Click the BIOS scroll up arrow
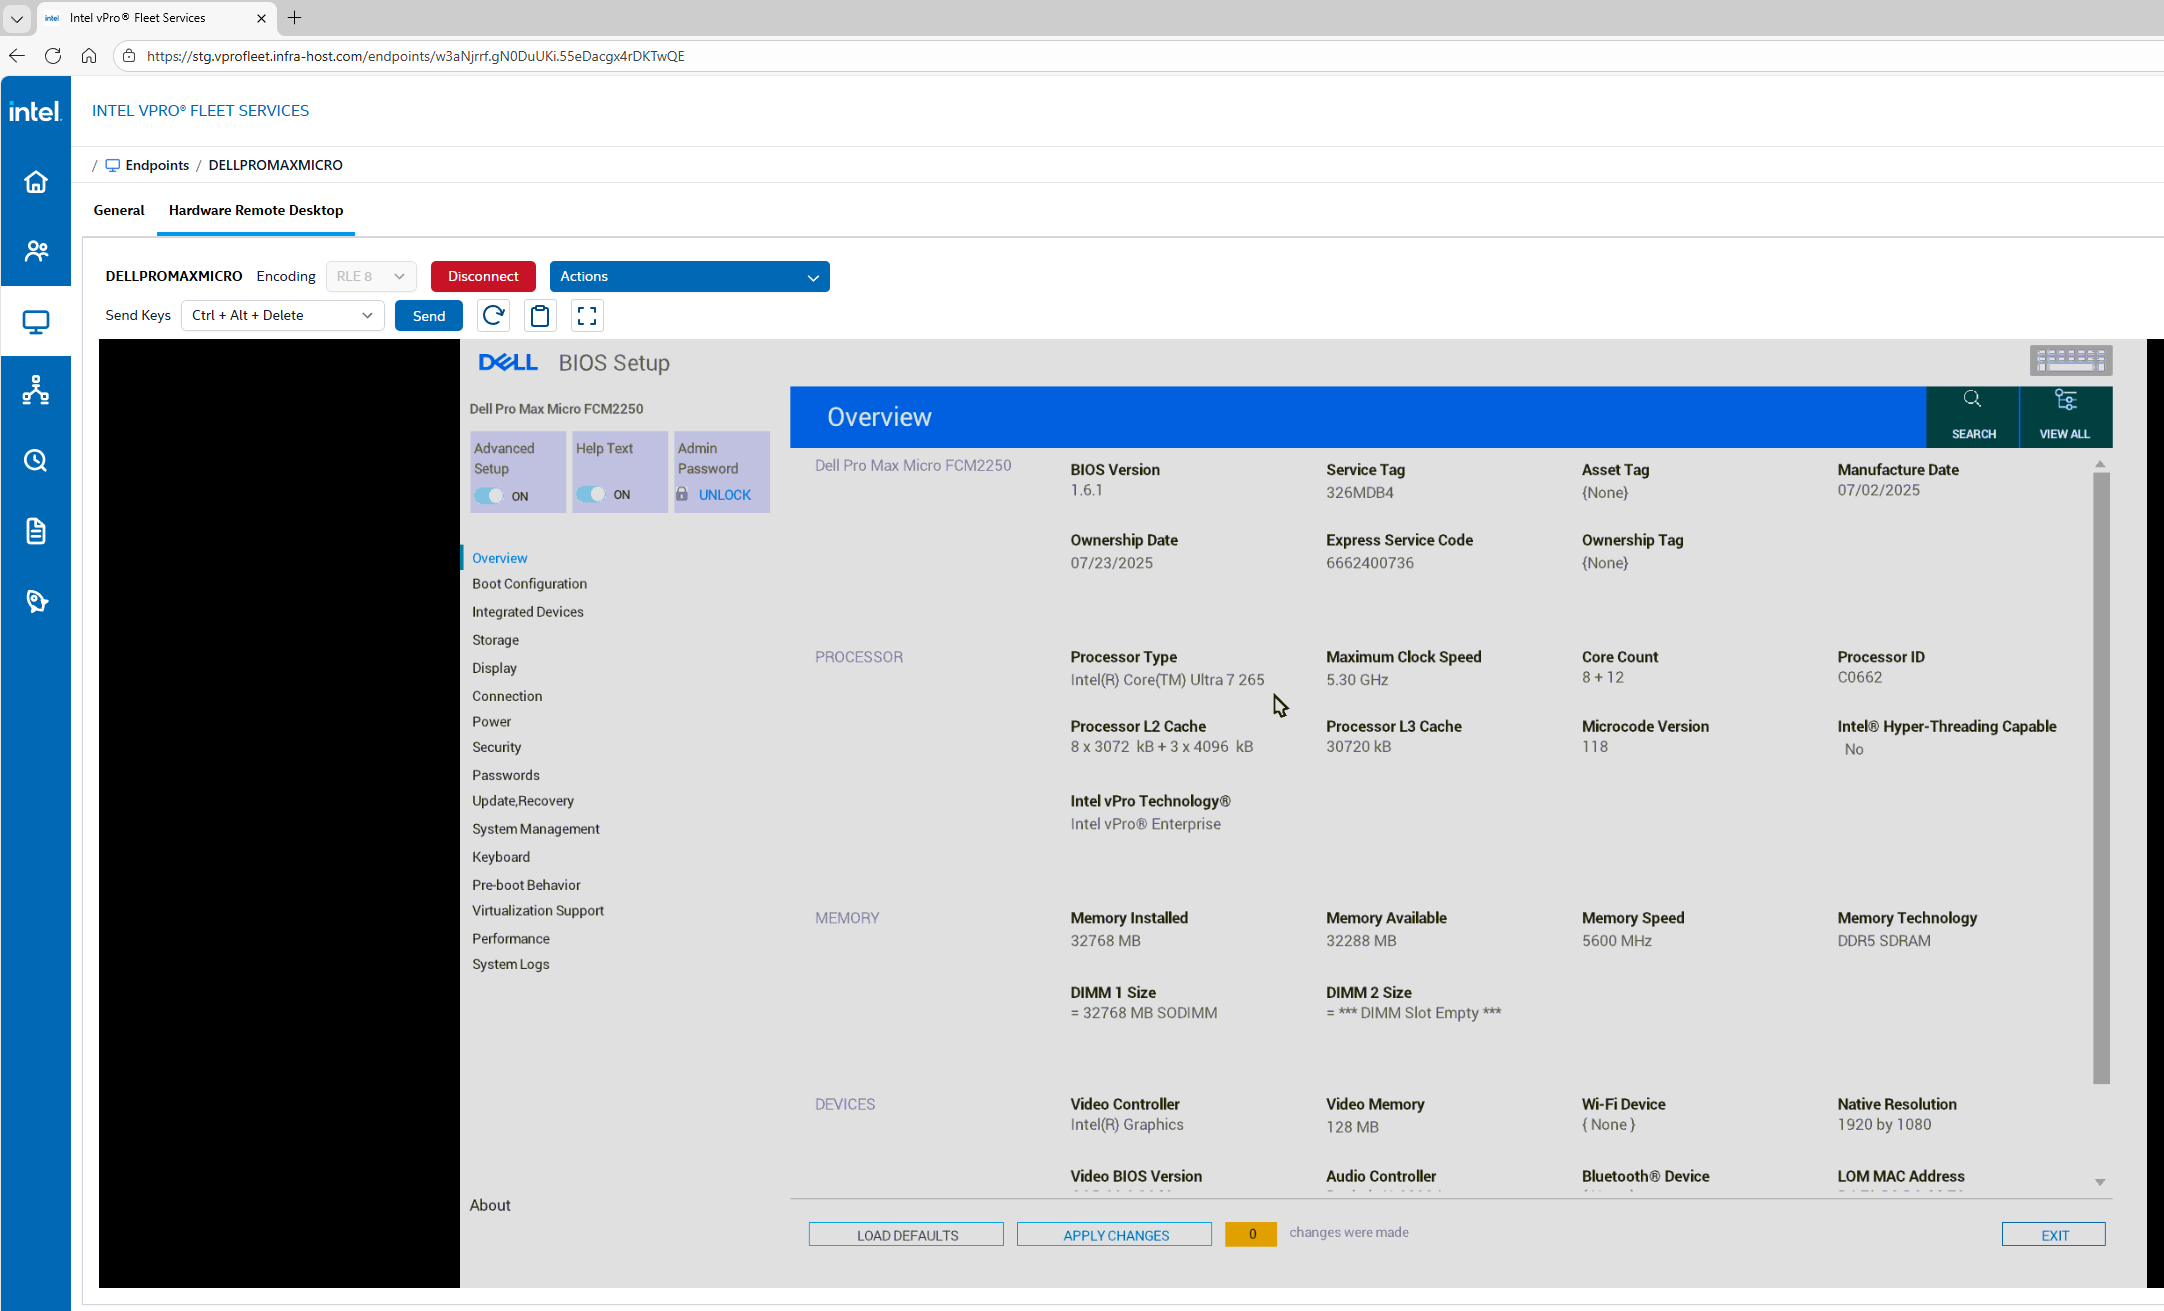This screenshot has width=2164, height=1311. point(2100,464)
